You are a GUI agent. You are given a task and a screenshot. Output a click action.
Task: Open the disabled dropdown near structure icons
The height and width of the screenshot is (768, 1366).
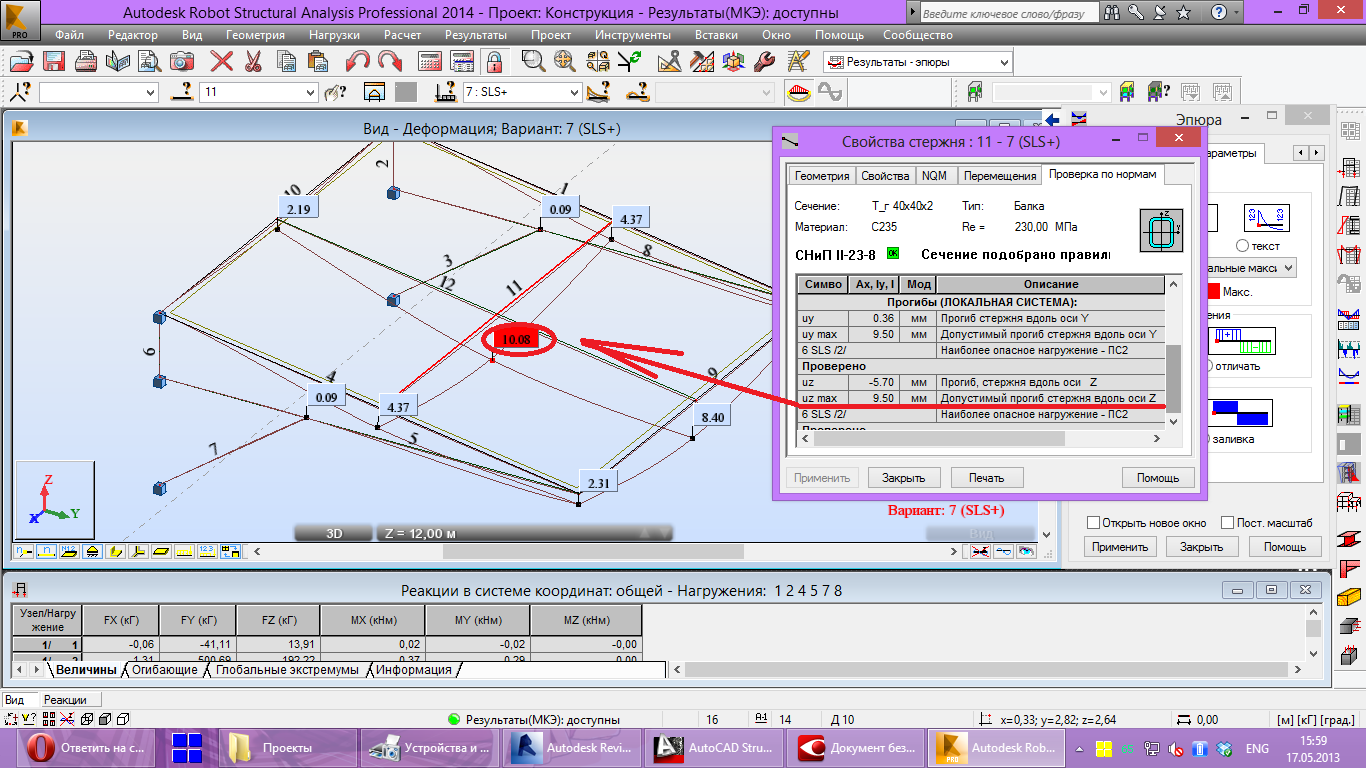[x=1052, y=92]
